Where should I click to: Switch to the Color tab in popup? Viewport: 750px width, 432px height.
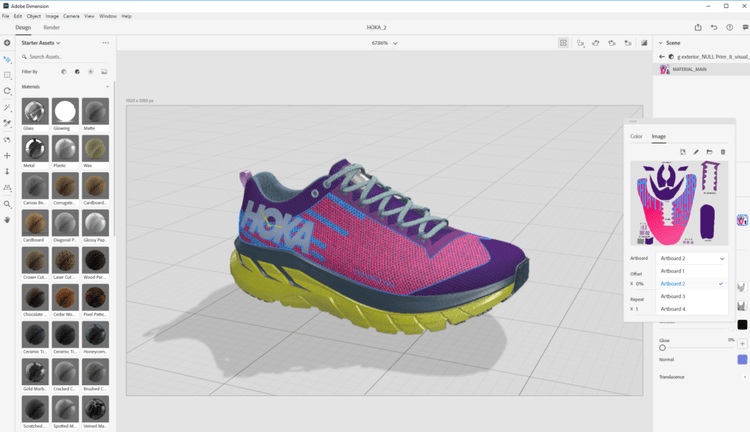[636, 136]
